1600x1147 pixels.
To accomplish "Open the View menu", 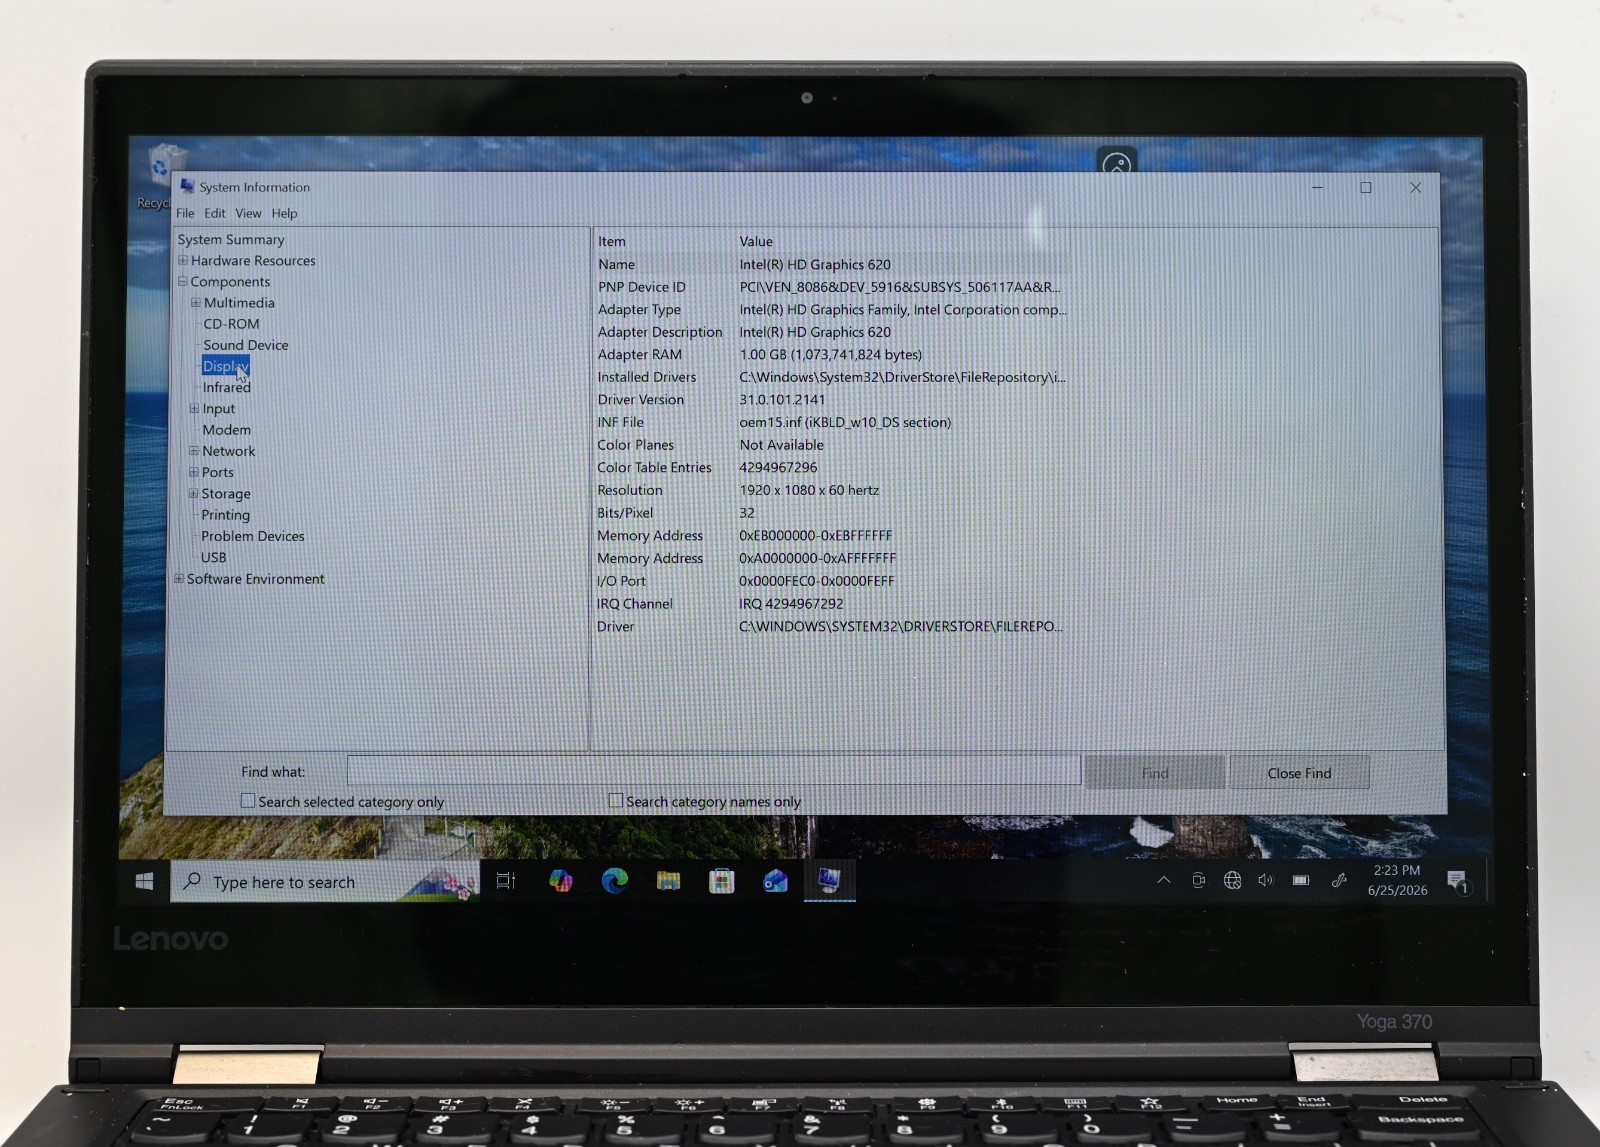I will point(248,213).
